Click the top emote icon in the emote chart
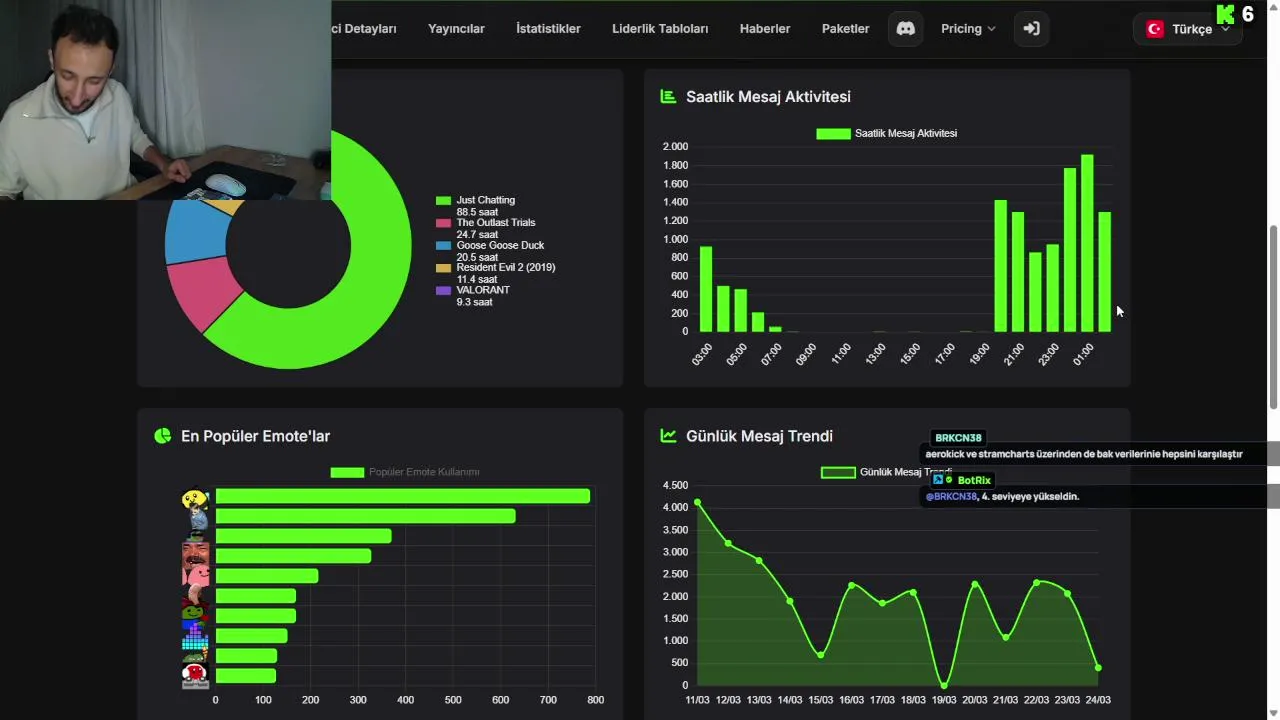Viewport: 1280px width, 720px height. (195, 498)
